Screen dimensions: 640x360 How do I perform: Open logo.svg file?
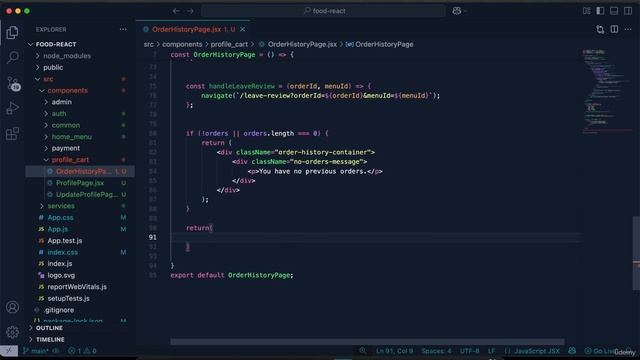80,276
